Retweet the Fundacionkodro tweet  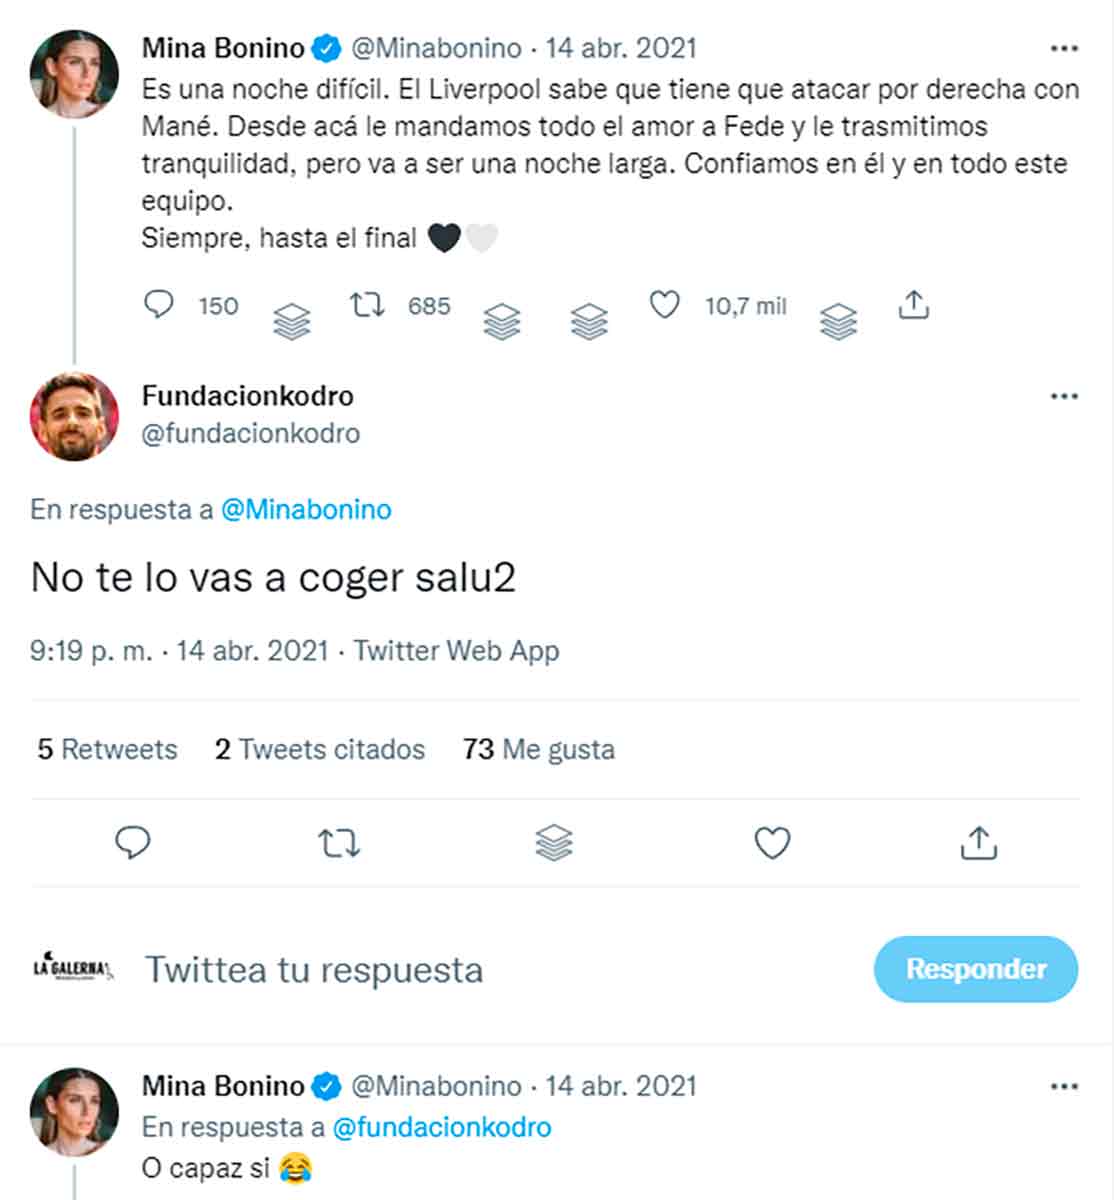point(339,844)
